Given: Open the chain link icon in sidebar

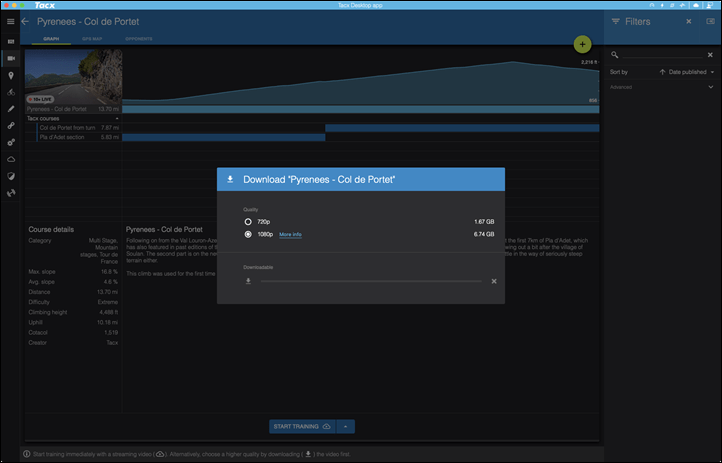Looking at the screenshot, I should tap(11, 126).
